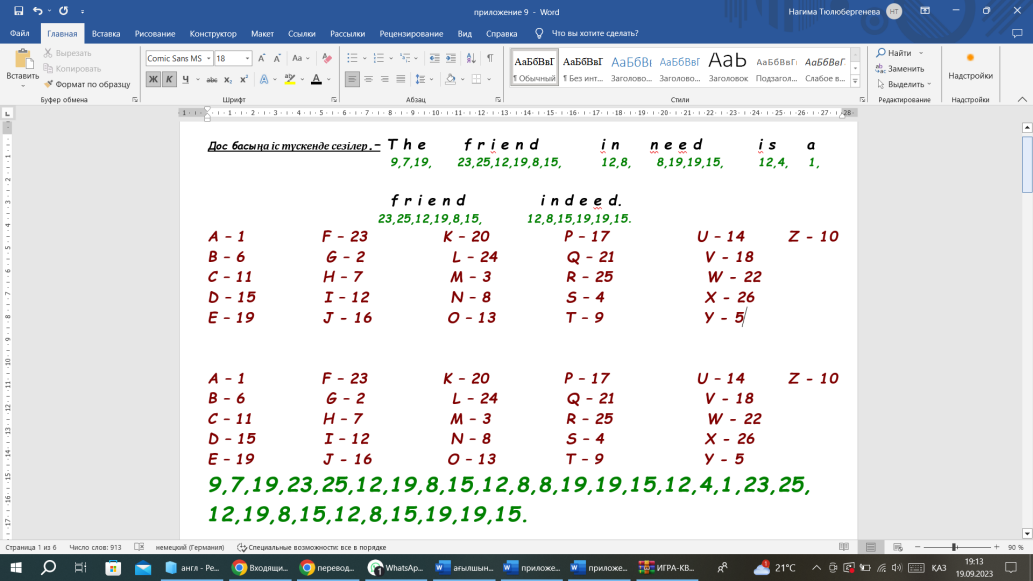The image size is (1033, 581).
Task: Open the Файл menu tab
Action: [20, 33]
